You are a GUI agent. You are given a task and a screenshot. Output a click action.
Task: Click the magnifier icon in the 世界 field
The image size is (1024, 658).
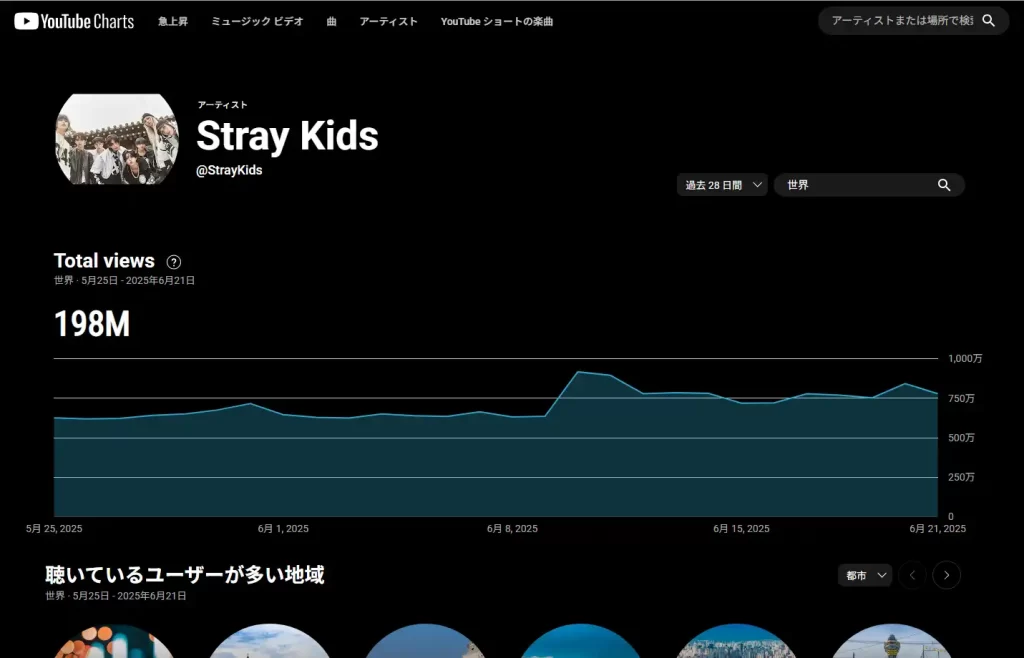(x=943, y=185)
